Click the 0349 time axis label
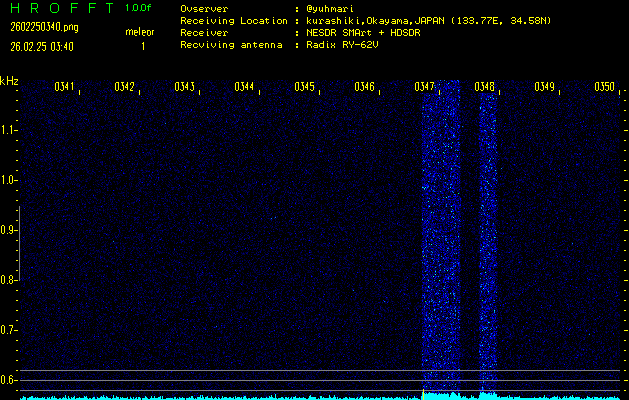 pos(544,86)
